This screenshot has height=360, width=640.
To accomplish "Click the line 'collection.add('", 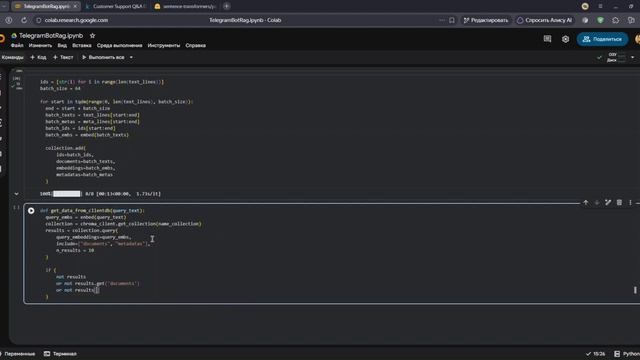I will tap(66, 148).
